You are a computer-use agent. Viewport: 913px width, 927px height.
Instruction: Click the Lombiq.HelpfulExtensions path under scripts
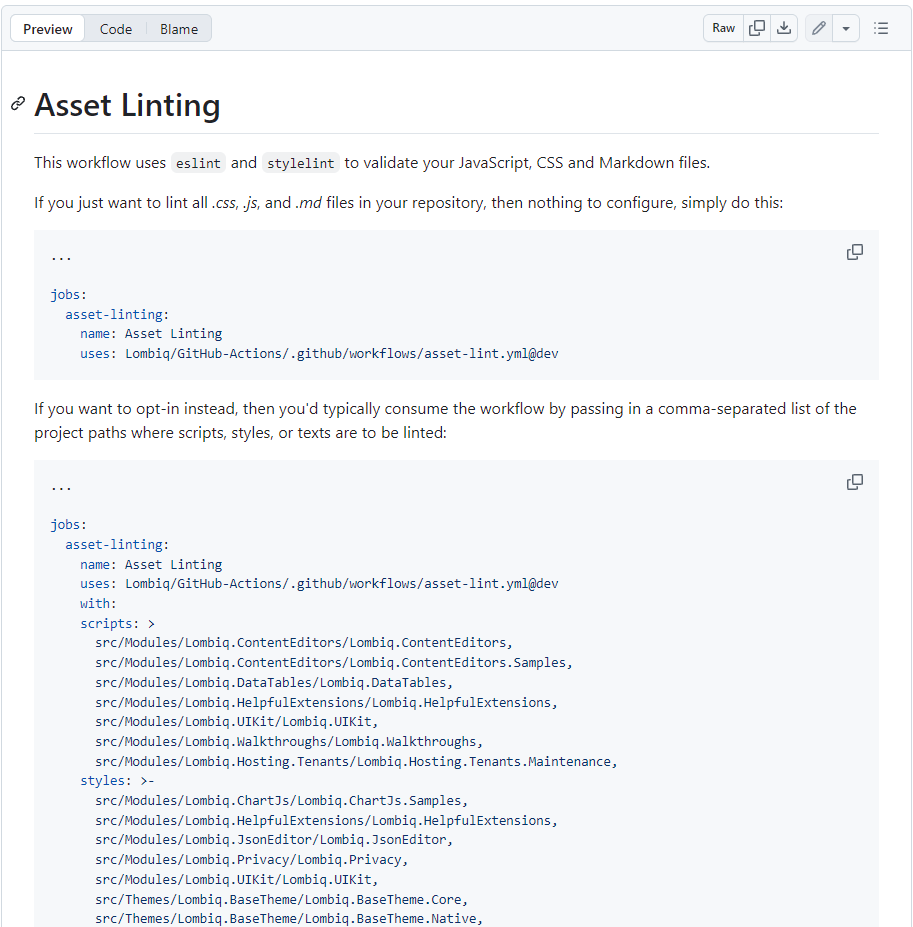click(x=326, y=702)
